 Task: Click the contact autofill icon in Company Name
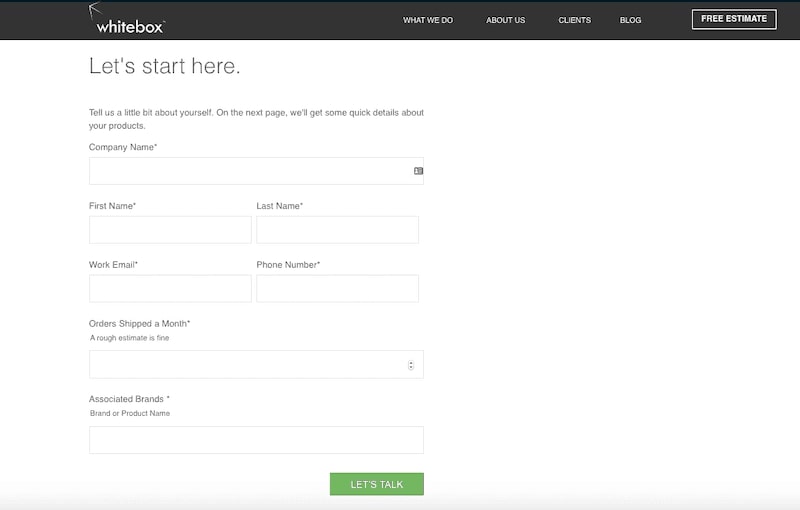(x=418, y=171)
